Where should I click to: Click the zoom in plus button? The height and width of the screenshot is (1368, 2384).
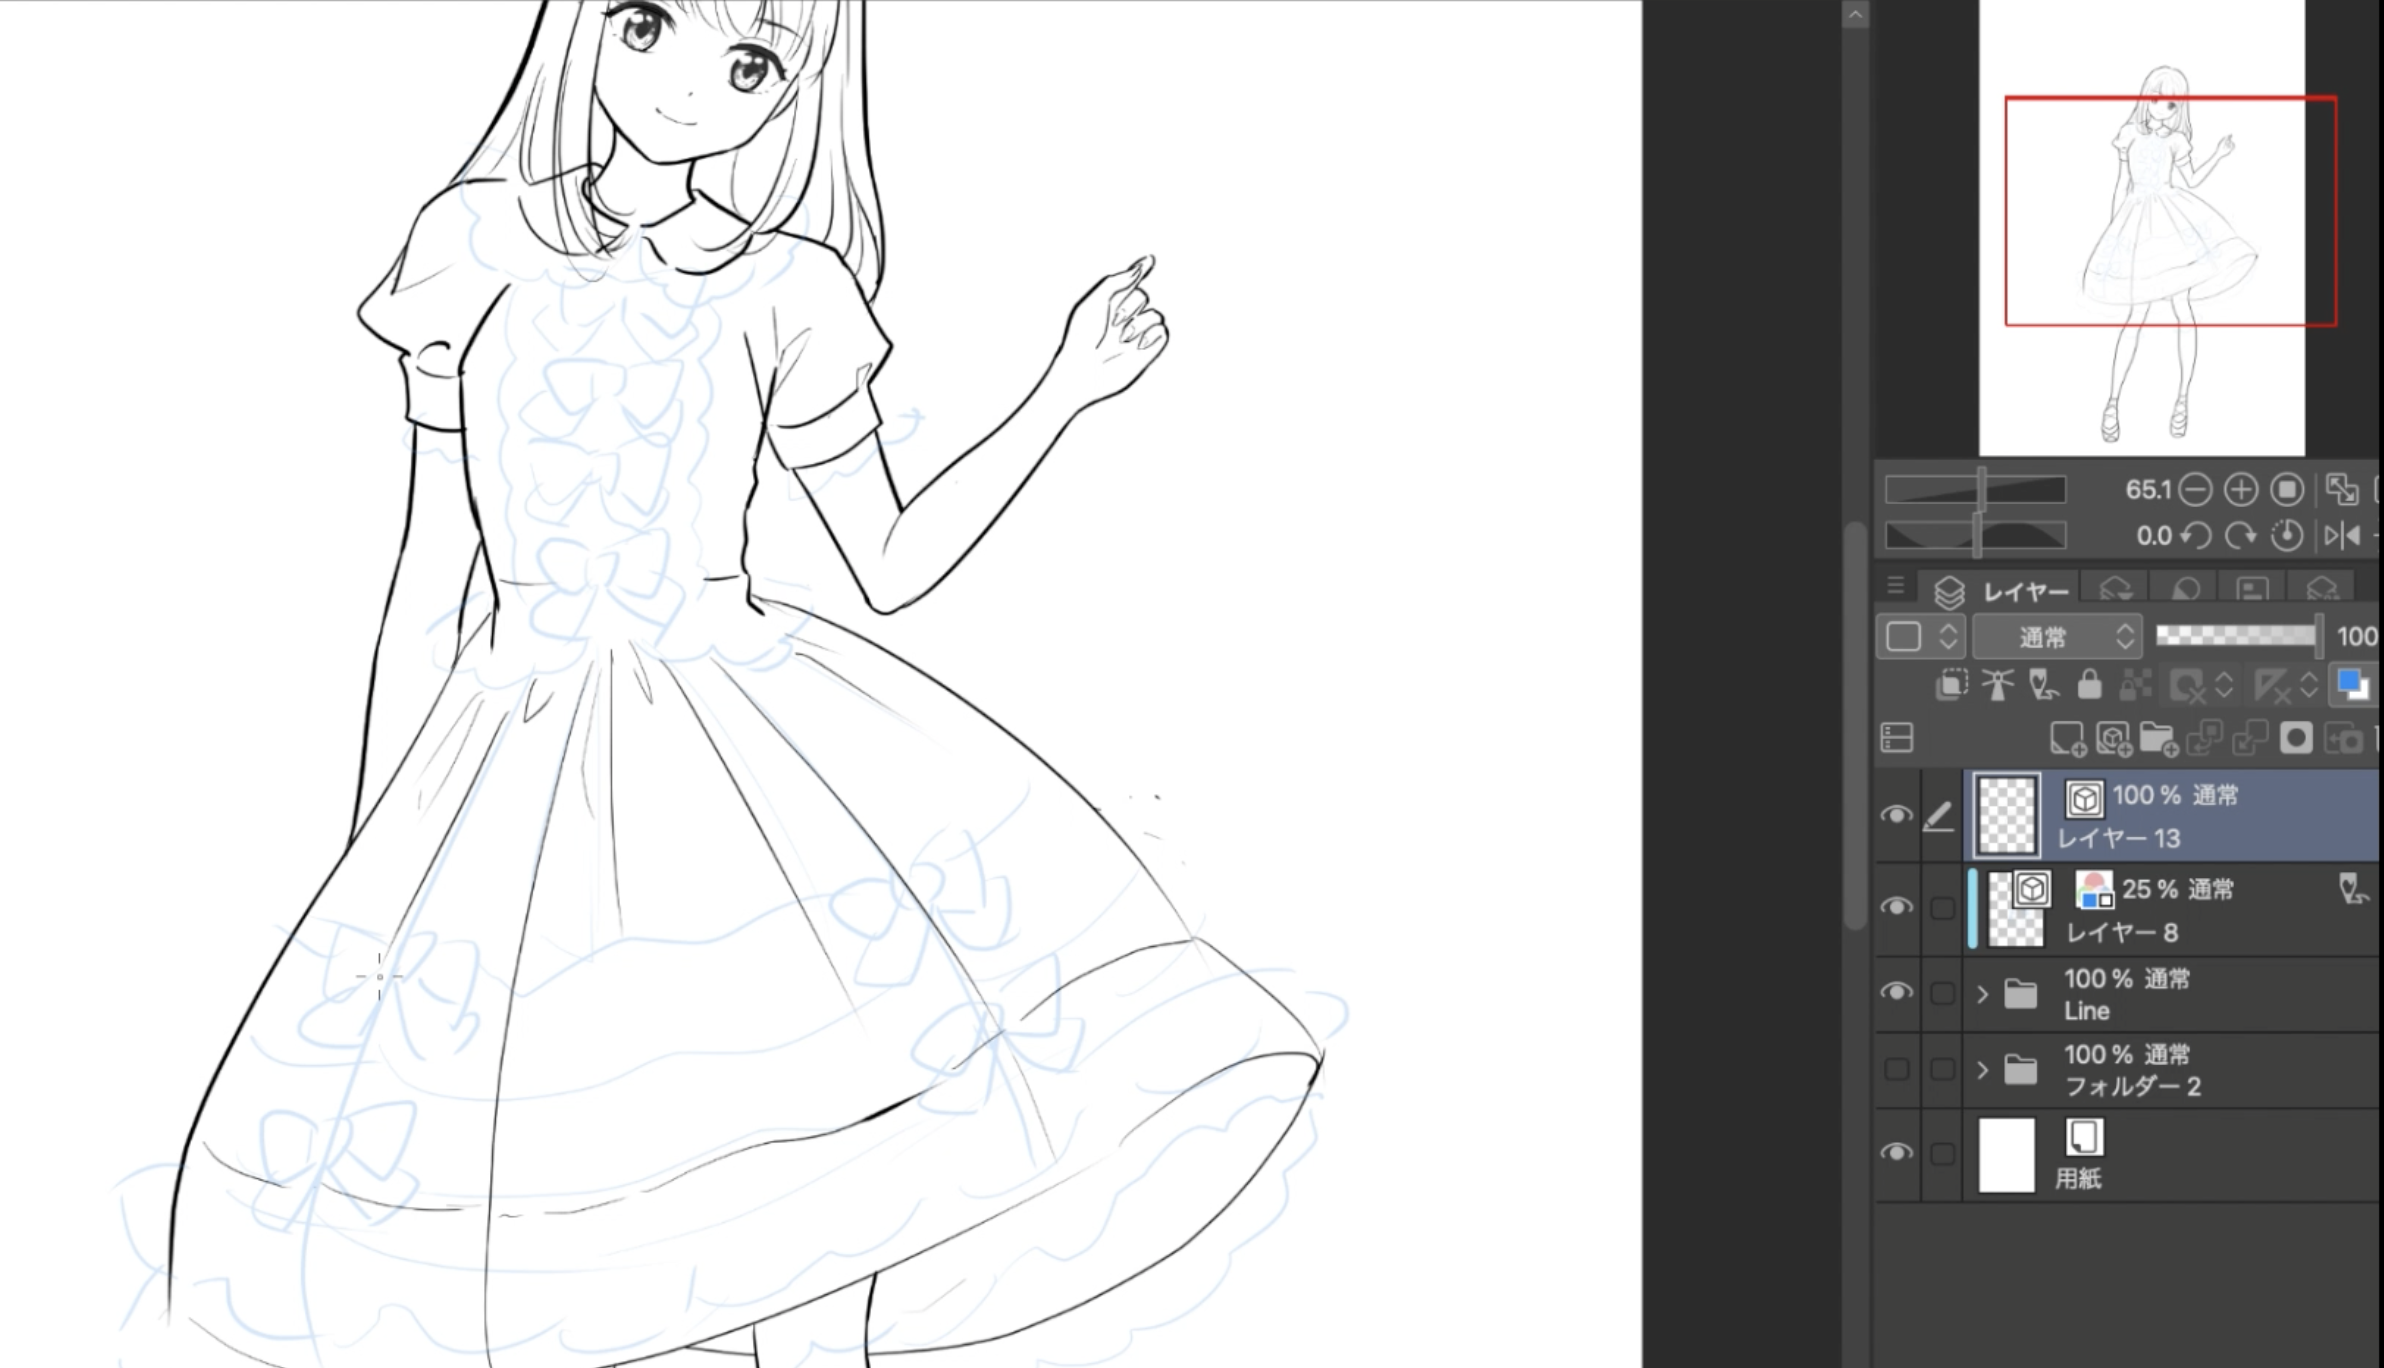tap(2241, 490)
